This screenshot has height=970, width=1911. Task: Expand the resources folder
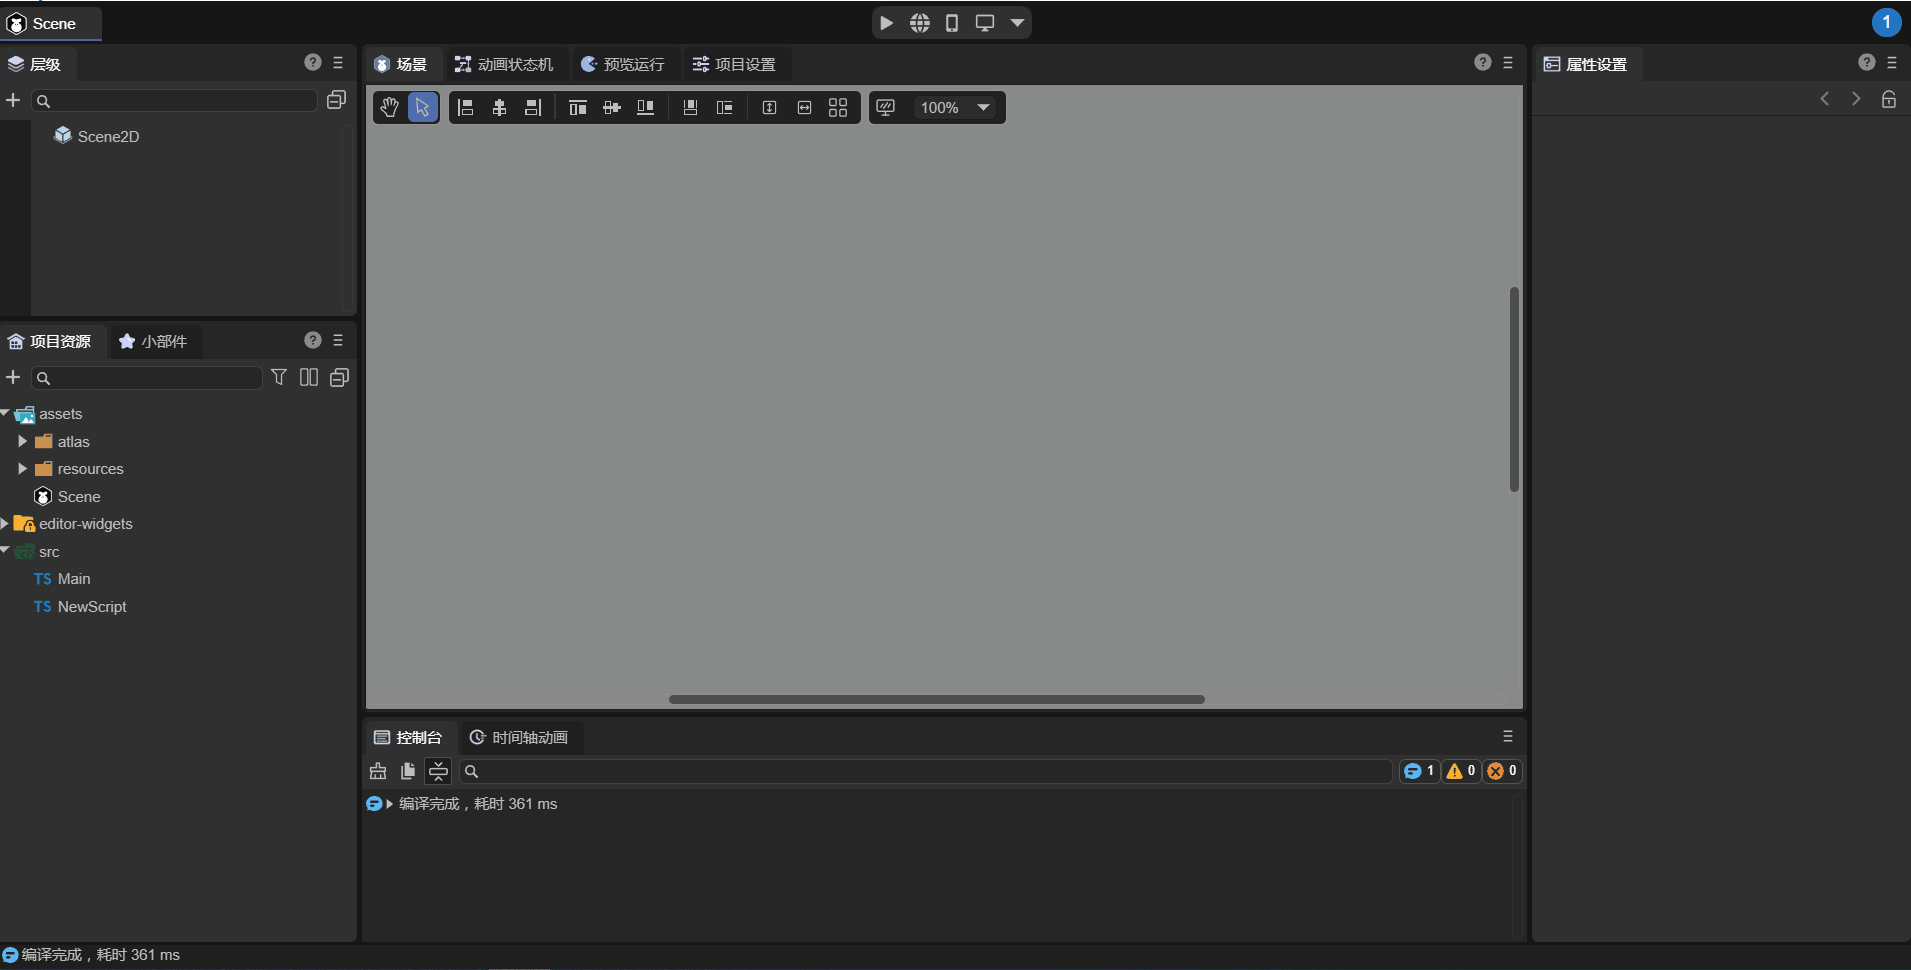22,469
